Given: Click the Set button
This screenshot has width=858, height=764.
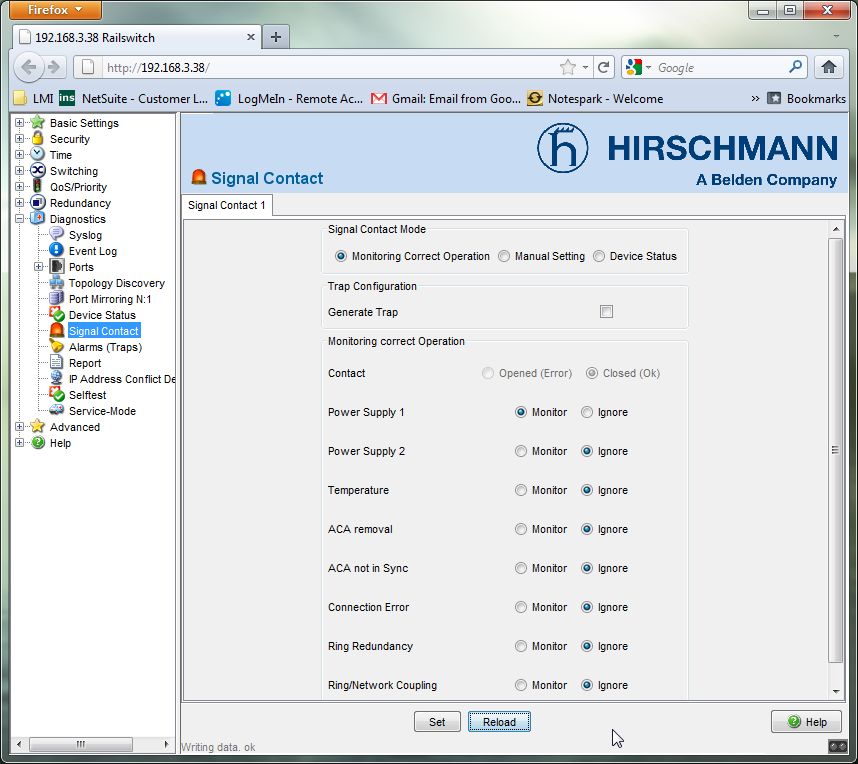Looking at the screenshot, I should 437,721.
